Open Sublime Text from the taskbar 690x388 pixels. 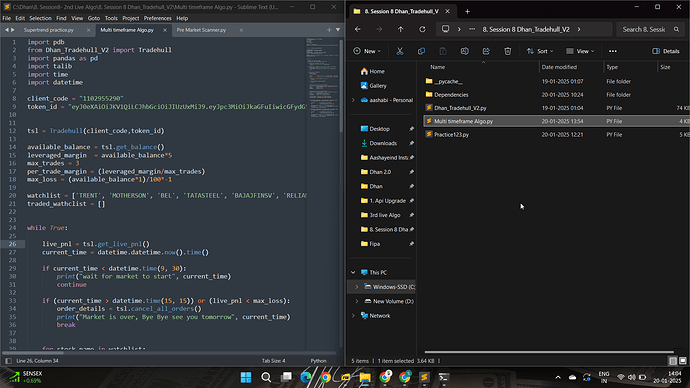(424, 377)
